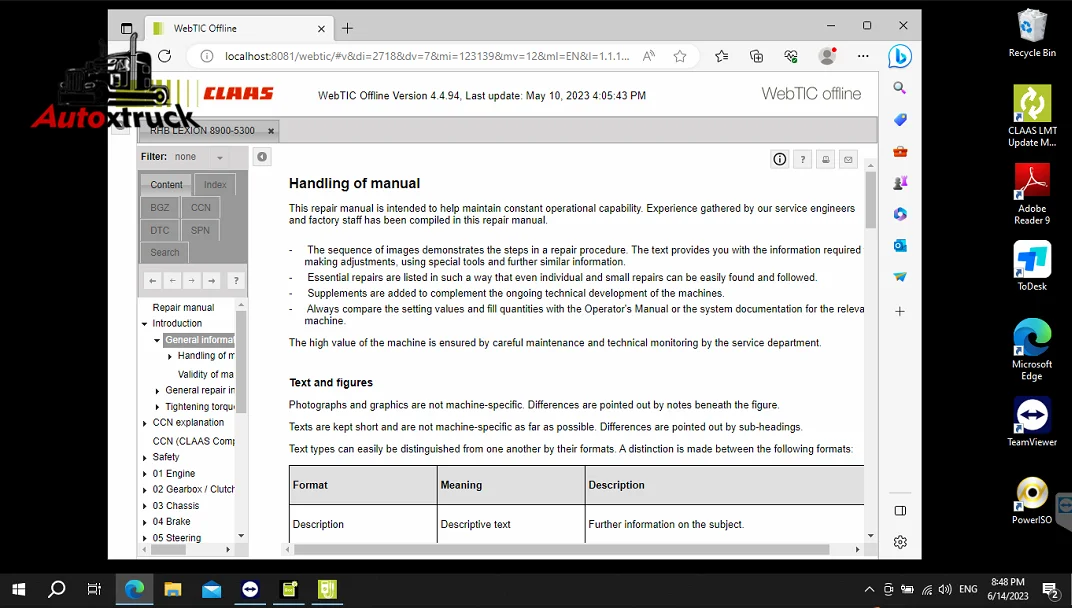
Task: Add page to favorites star
Action: click(680, 56)
